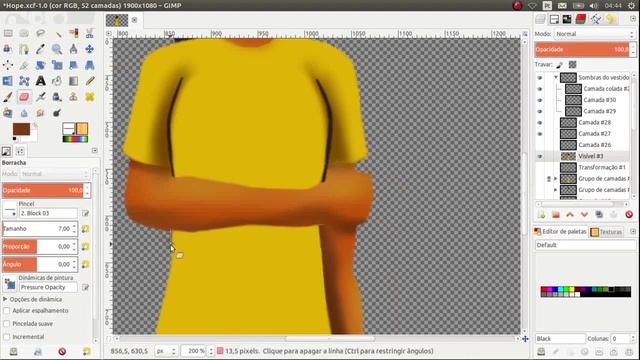Image resolution: width=640 pixels, height=360 pixels.
Task: Raise the layer with the up arrow
Action: pyautogui.click(x=570, y=215)
